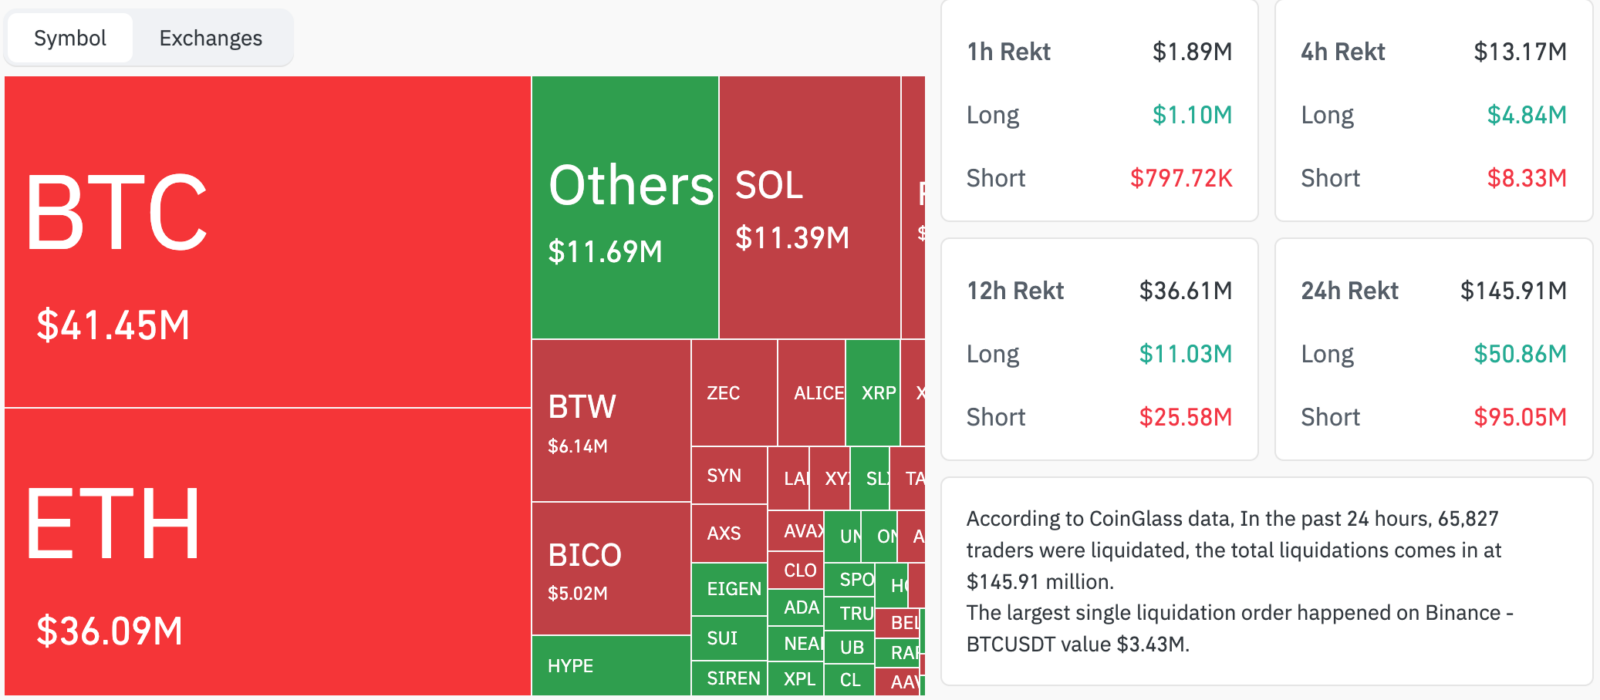The height and width of the screenshot is (700, 1600).
Task: Click the green HYPE tile
Action: pos(611,665)
